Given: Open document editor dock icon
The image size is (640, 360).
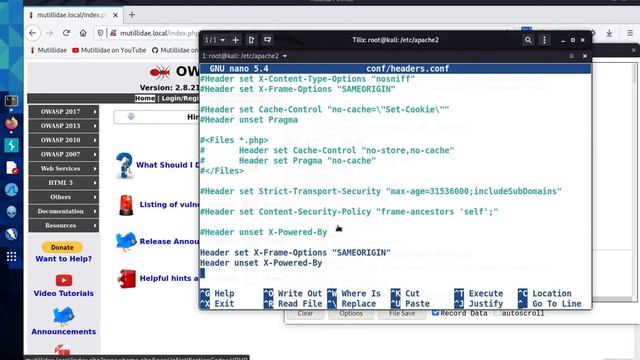Looking at the screenshot, I should [x=11, y=168].
